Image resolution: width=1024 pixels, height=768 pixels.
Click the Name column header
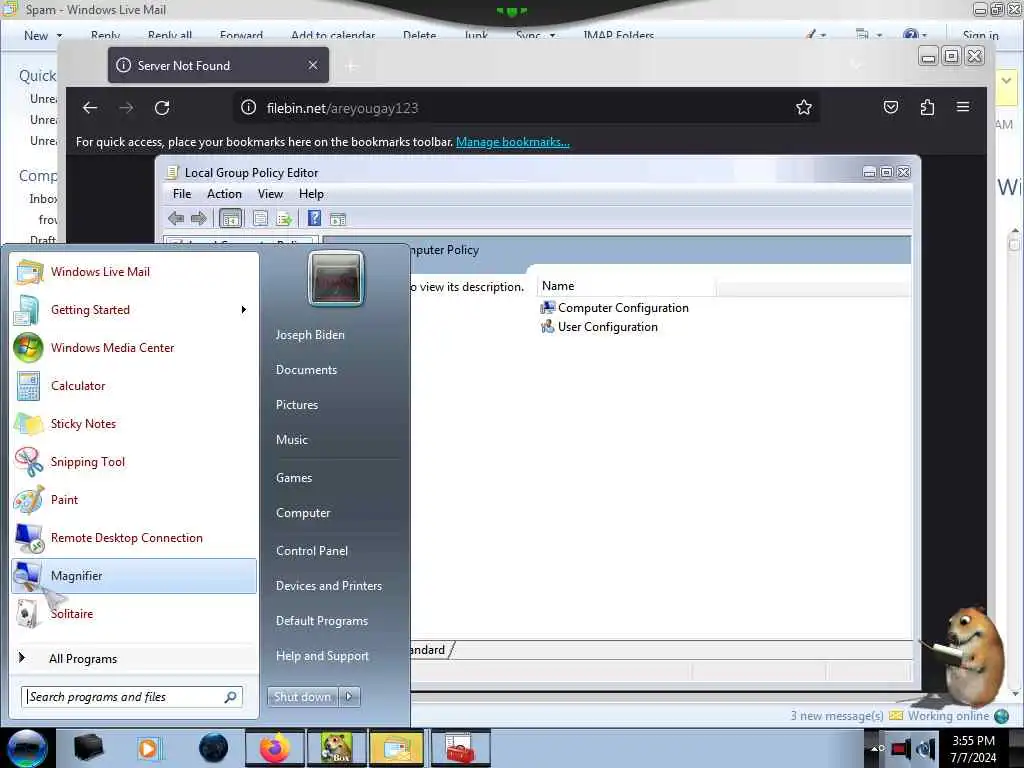click(x=626, y=286)
